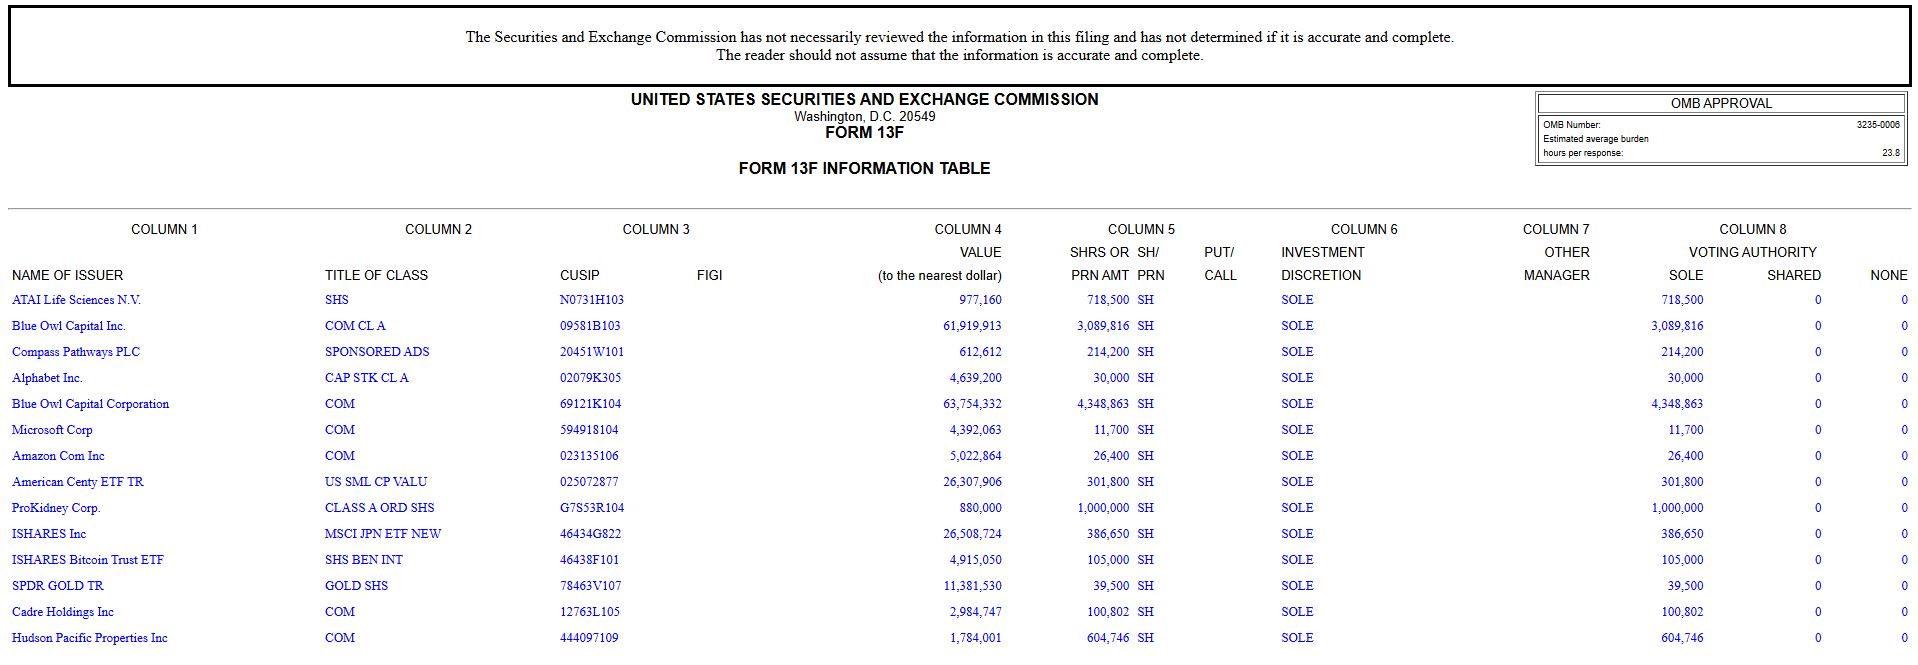1918x665 pixels.
Task: Click CUSIP 20451W101
Action: point(592,352)
